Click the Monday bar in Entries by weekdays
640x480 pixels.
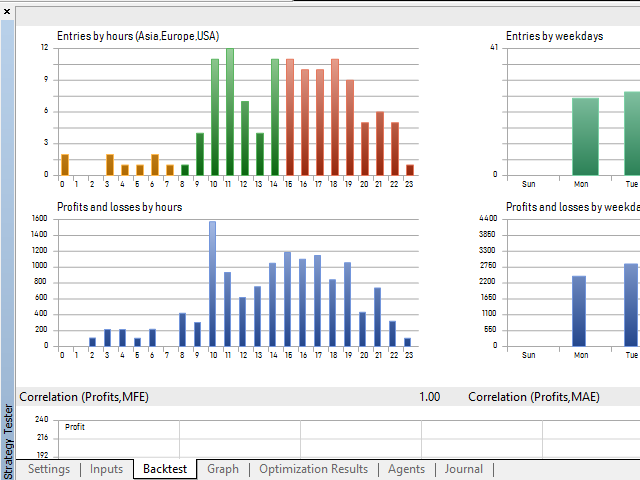[585, 136]
